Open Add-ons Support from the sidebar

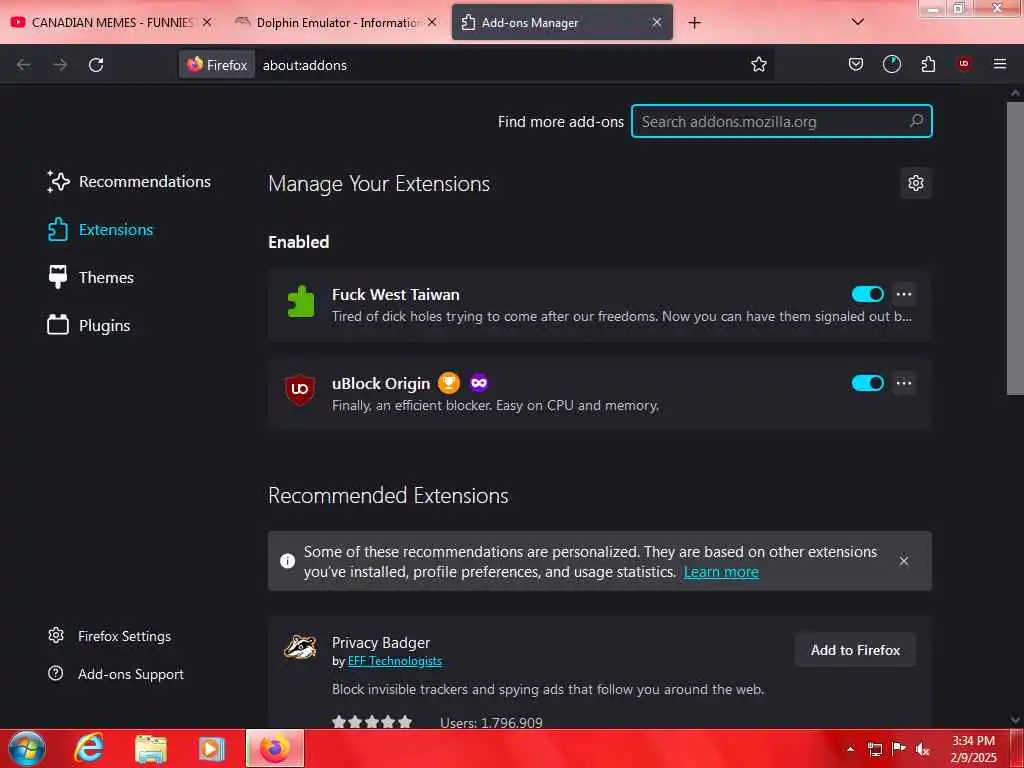[x=116, y=674]
